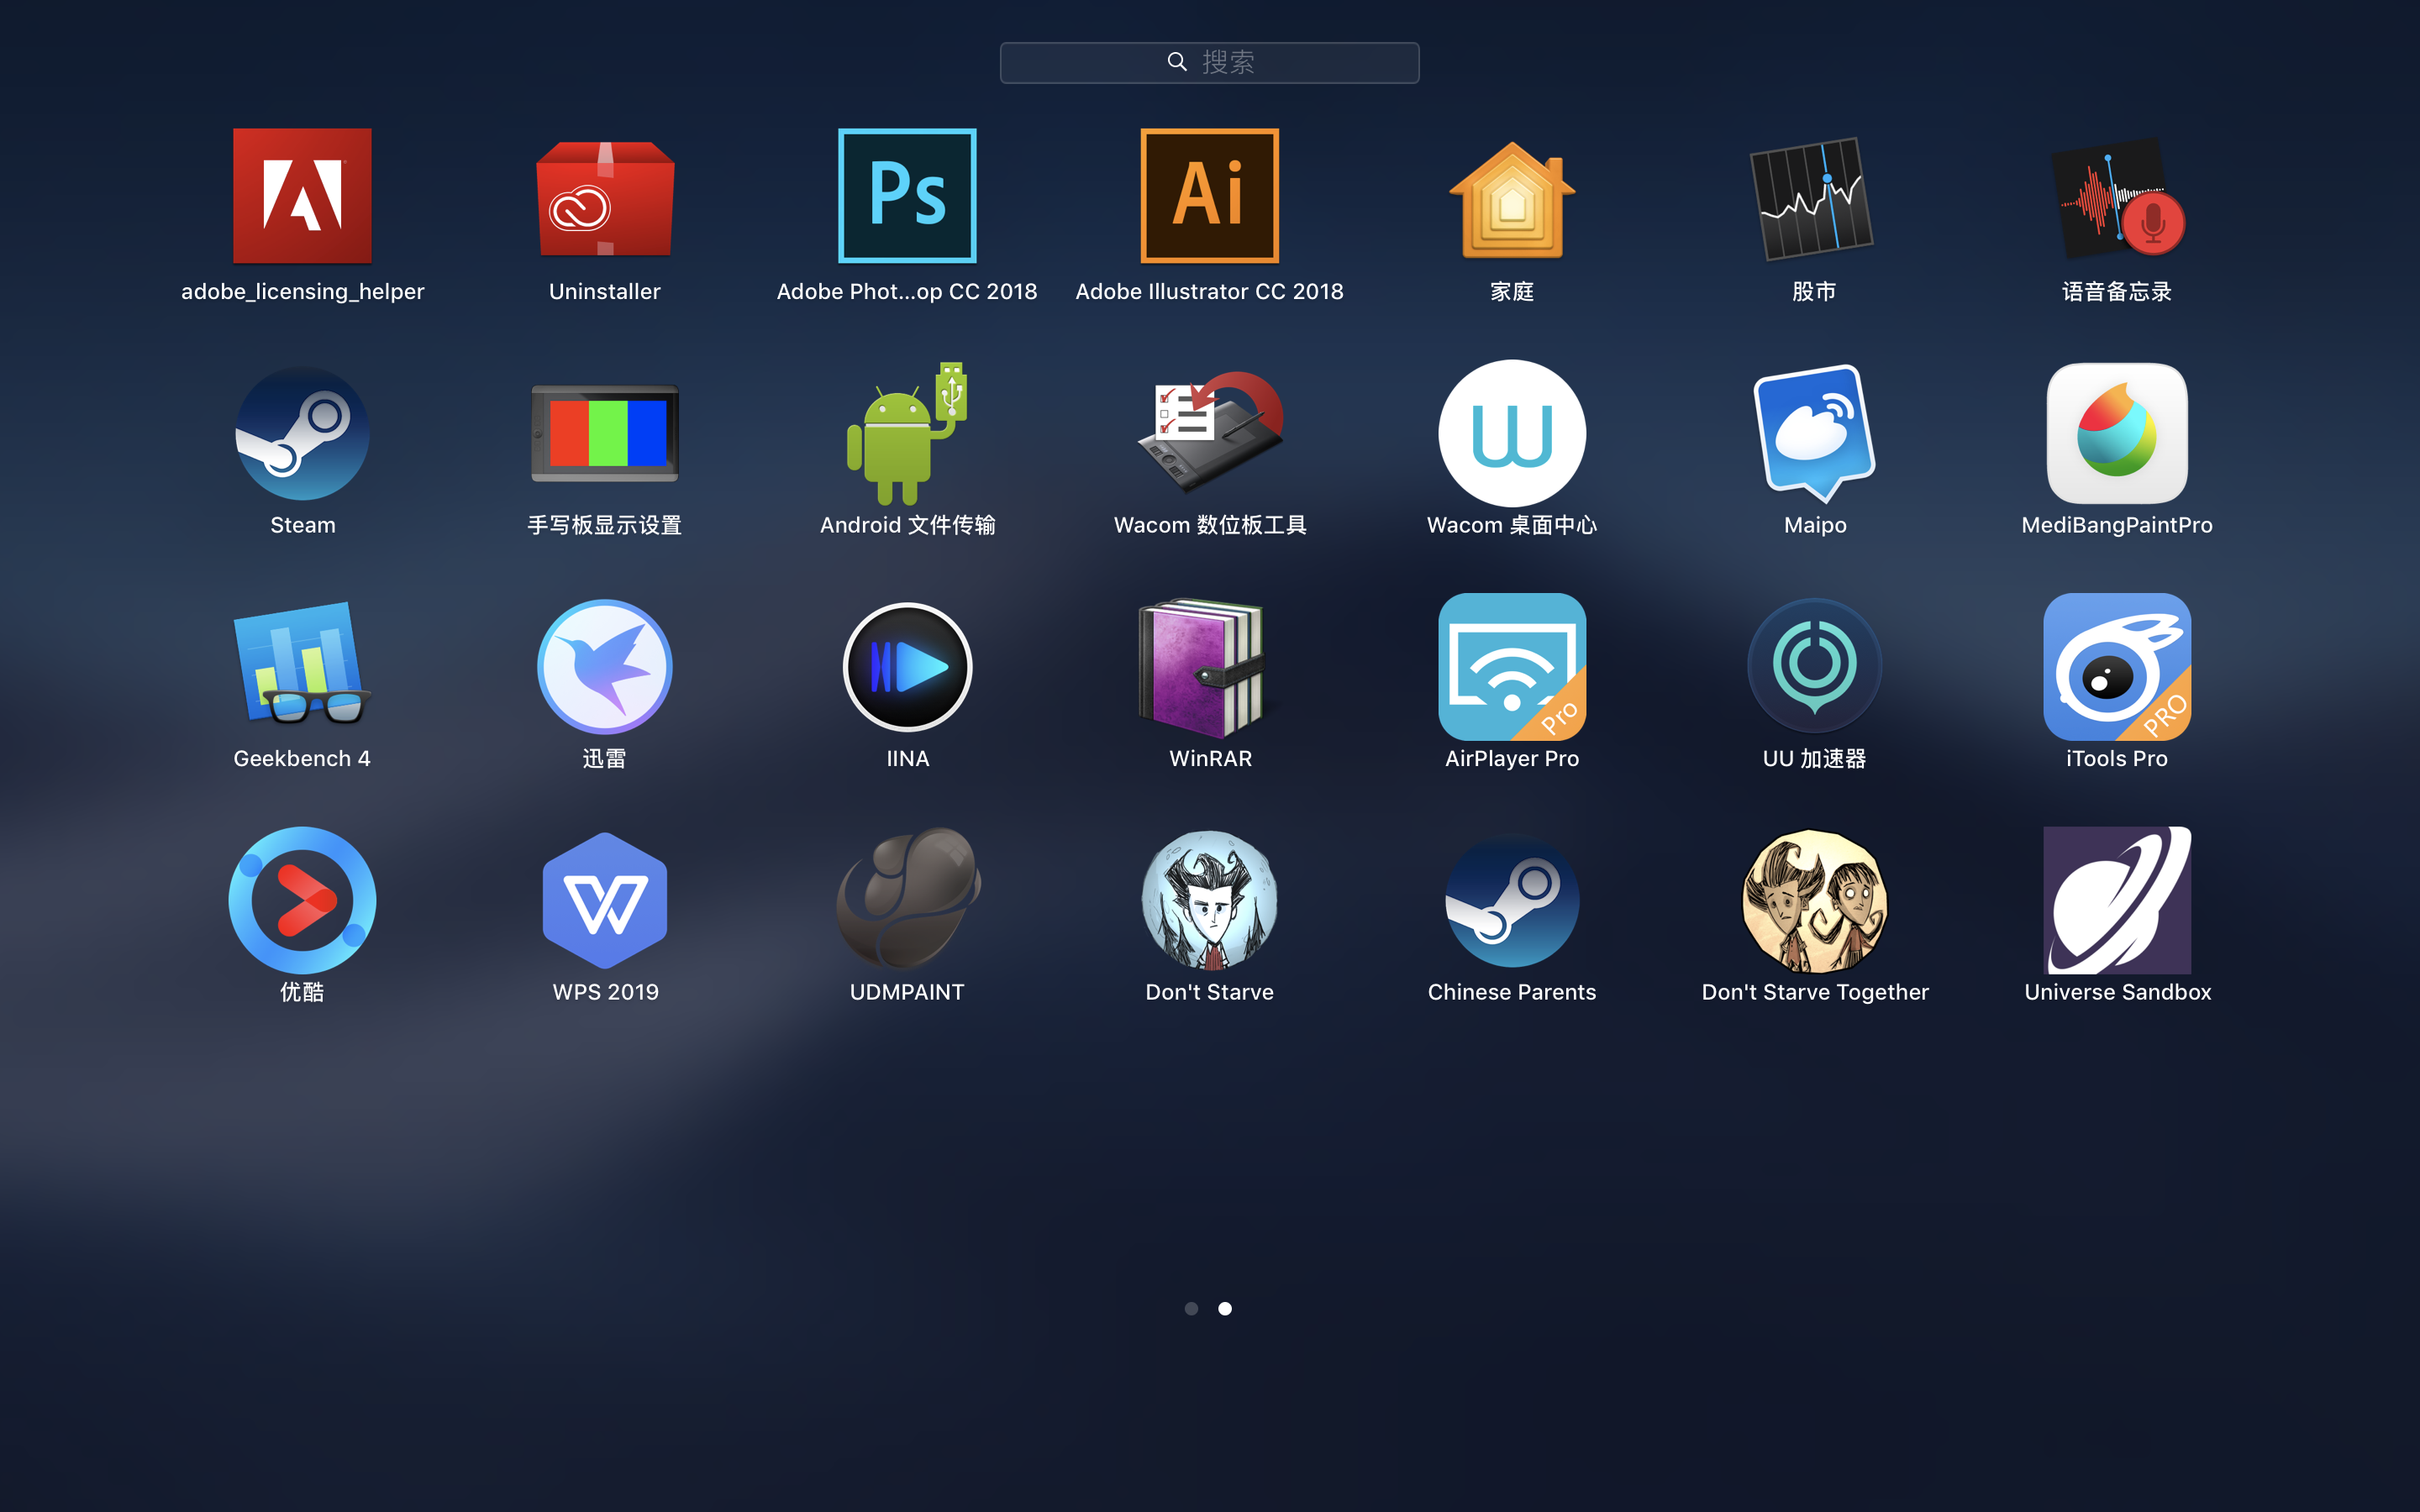Launch iTools Pro

tap(2117, 667)
